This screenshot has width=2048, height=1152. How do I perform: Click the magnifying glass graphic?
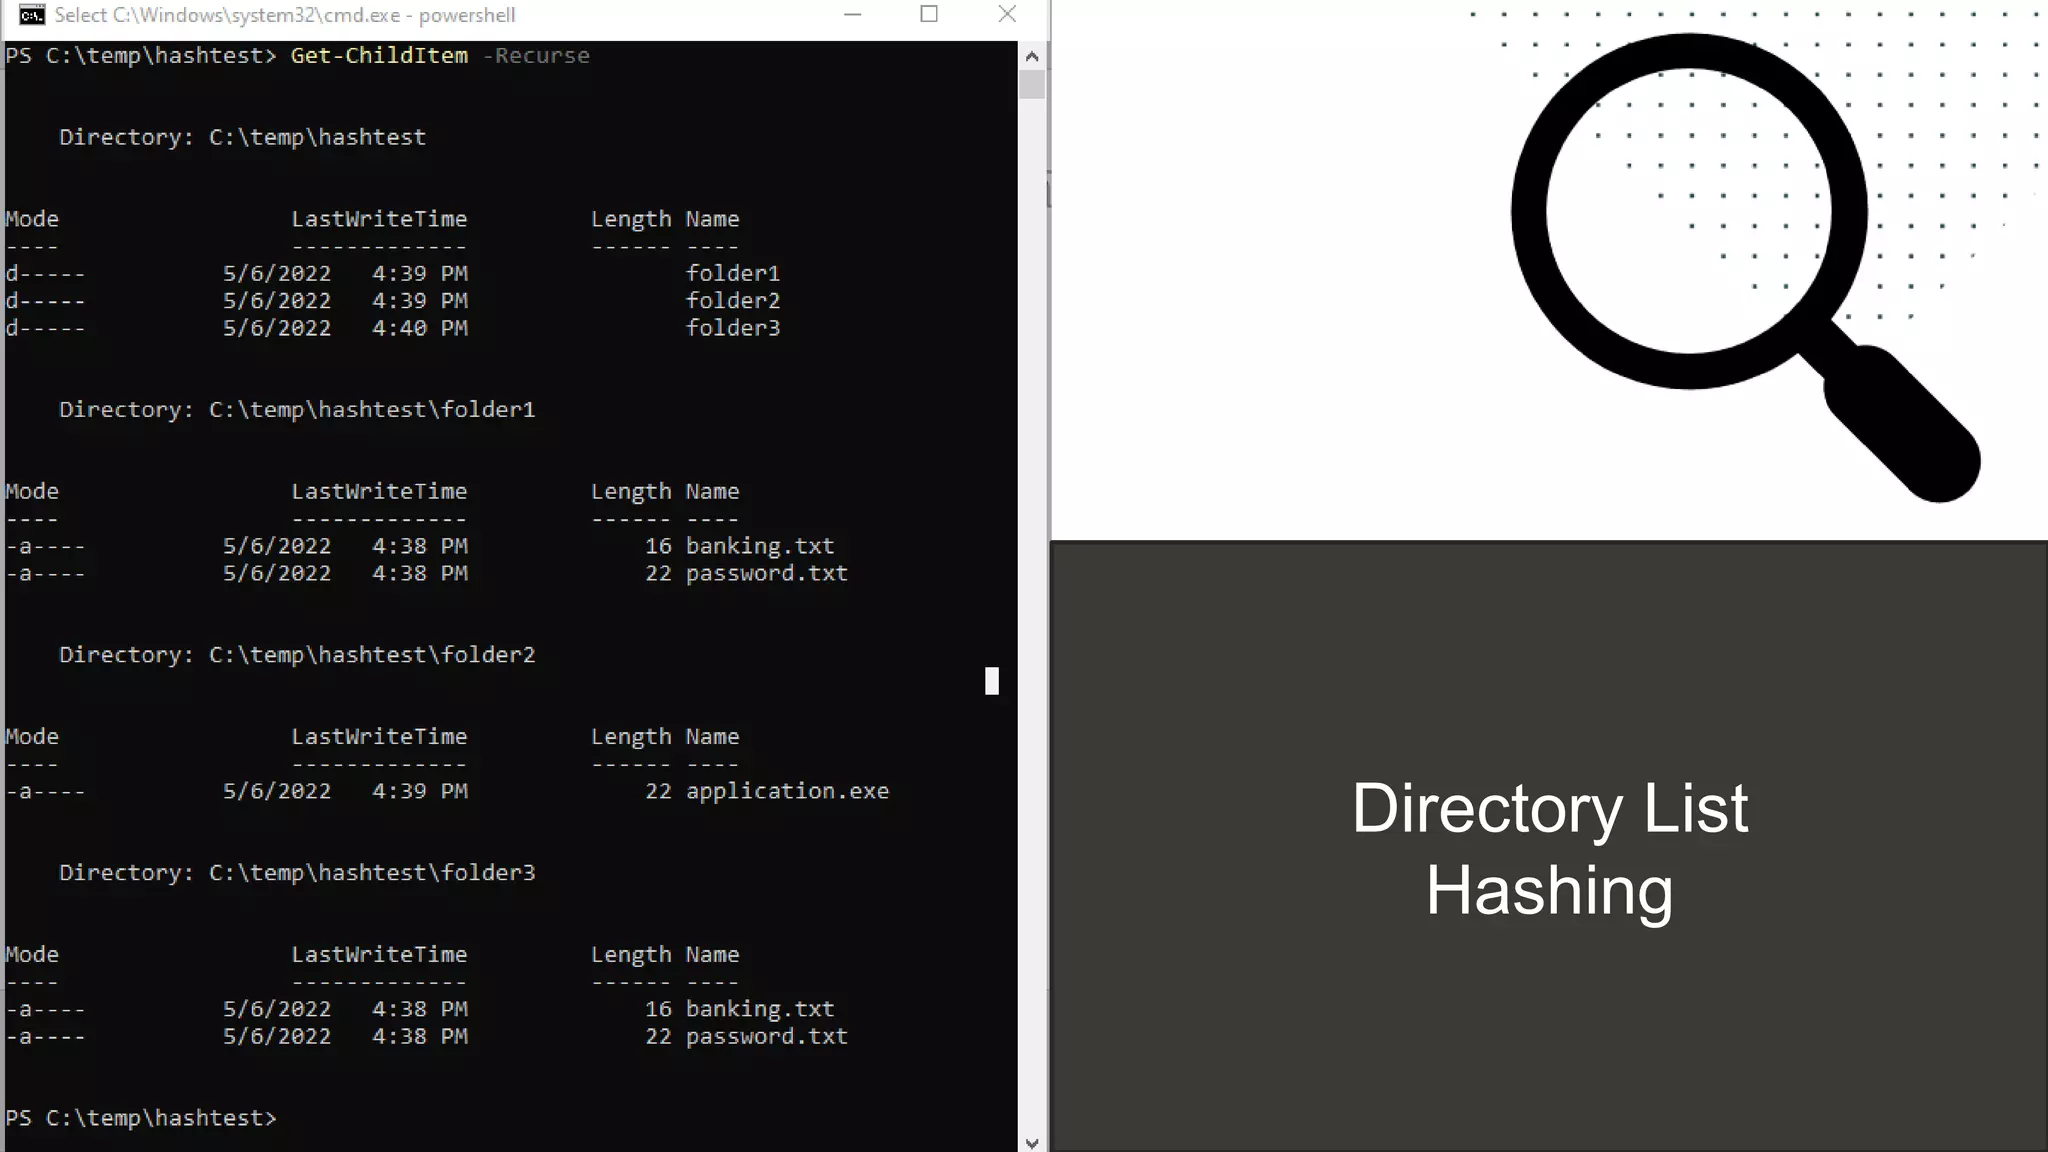pyautogui.click(x=1688, y=211)
